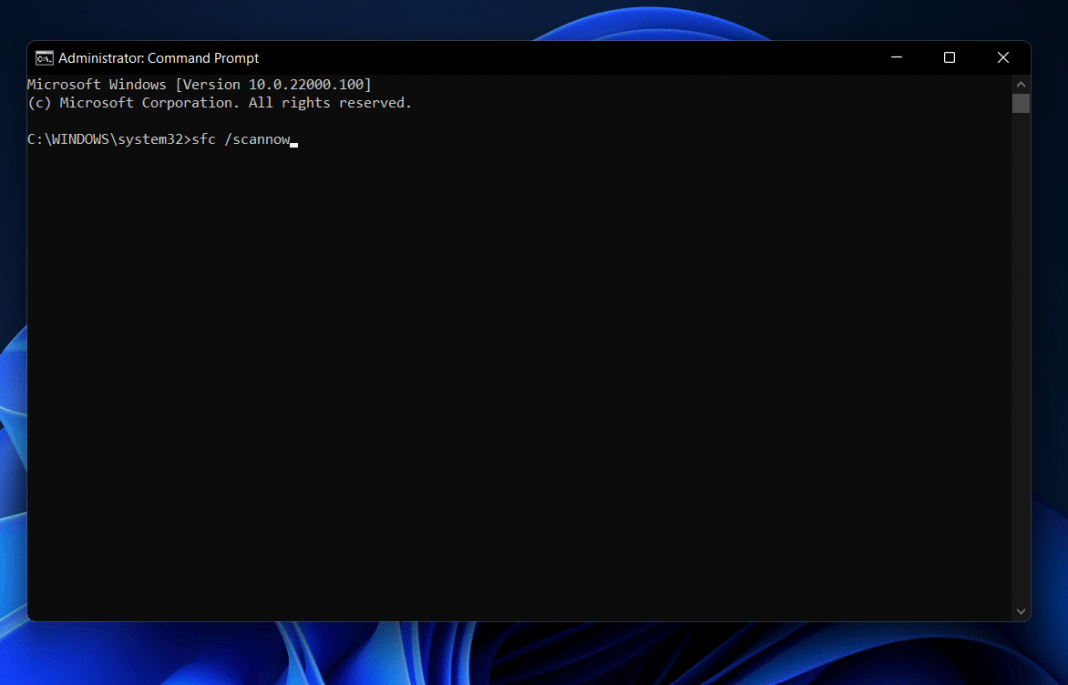The height and width of the screenshot is (685, 1068).
Task: Open the Command Prompt system menu icon
Action: (x=44, y=57)
